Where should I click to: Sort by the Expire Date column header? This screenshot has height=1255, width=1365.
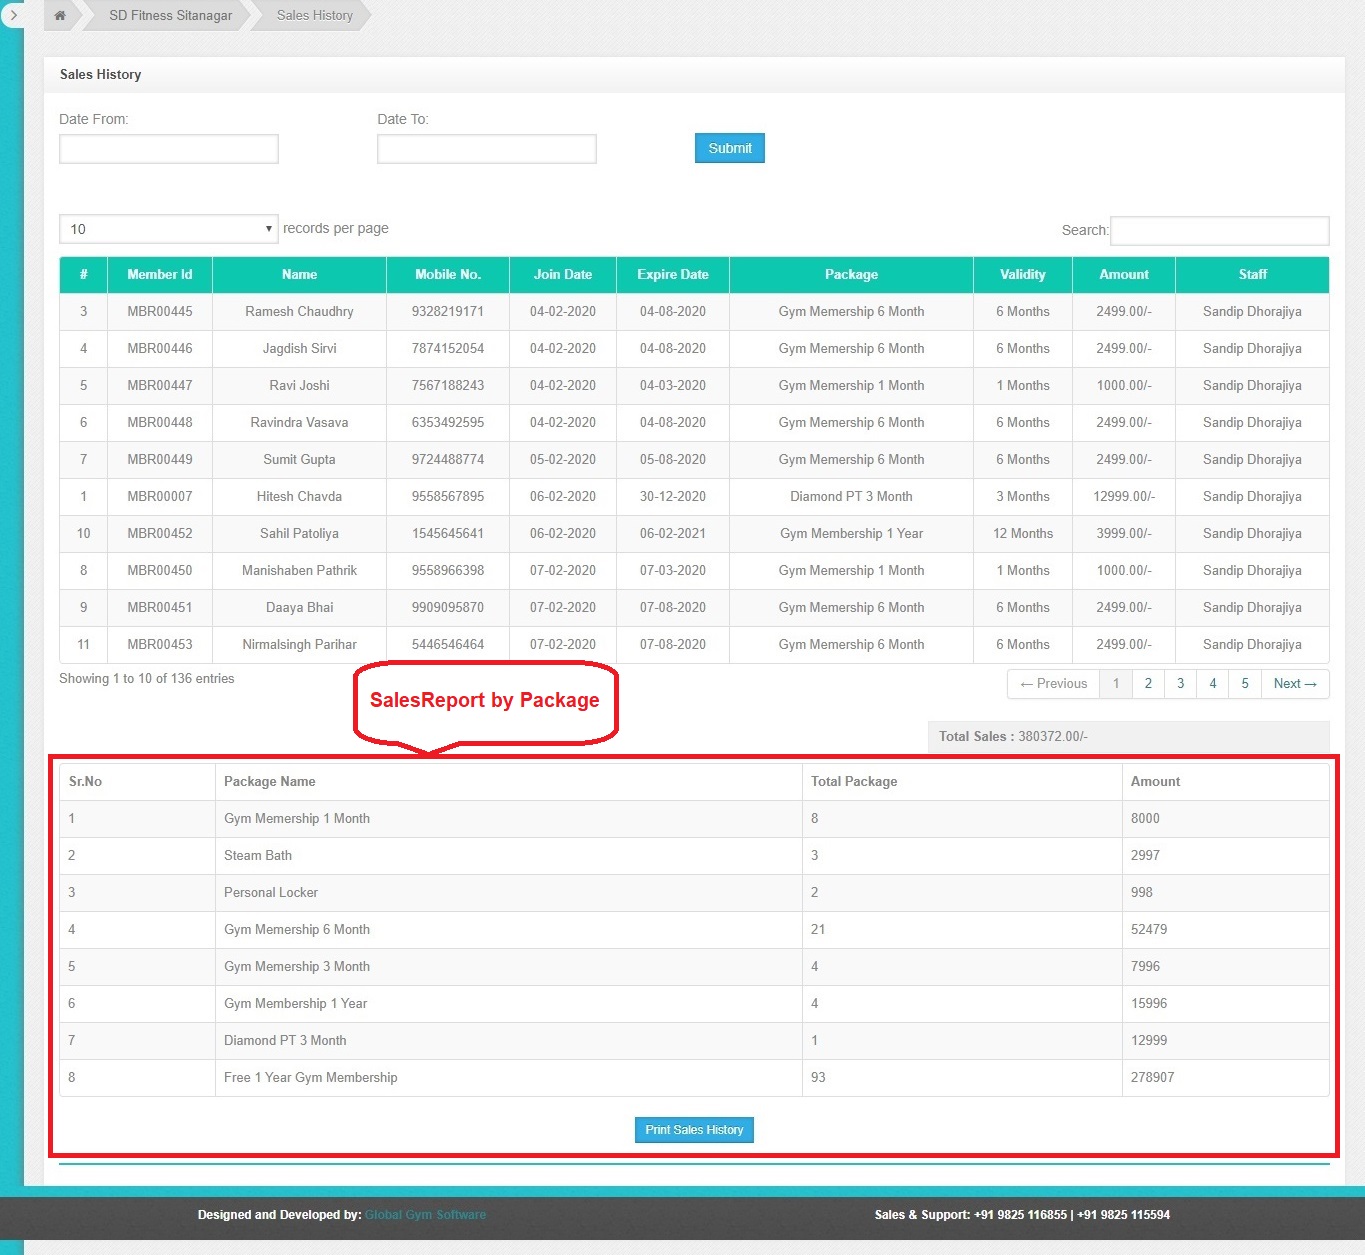[x=671, y=274]
